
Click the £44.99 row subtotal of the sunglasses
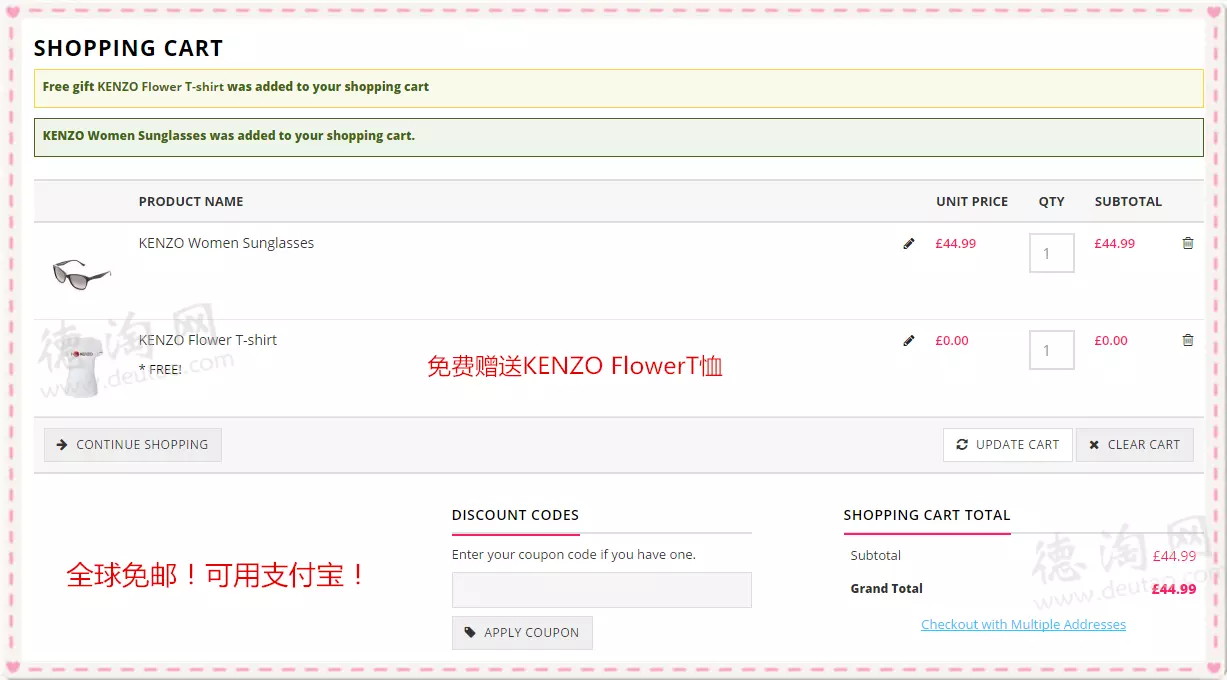[x=1115, y=243]
